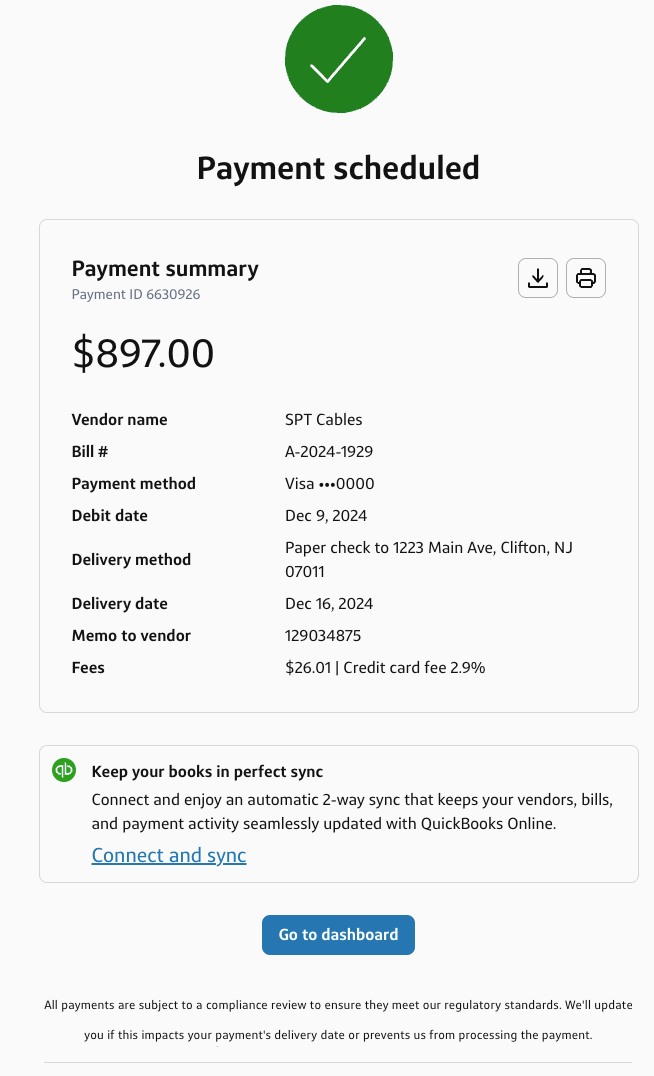The image size is (654, 1076).
Task: Click bill number A-2024-1929
Action: pos(329,451)
